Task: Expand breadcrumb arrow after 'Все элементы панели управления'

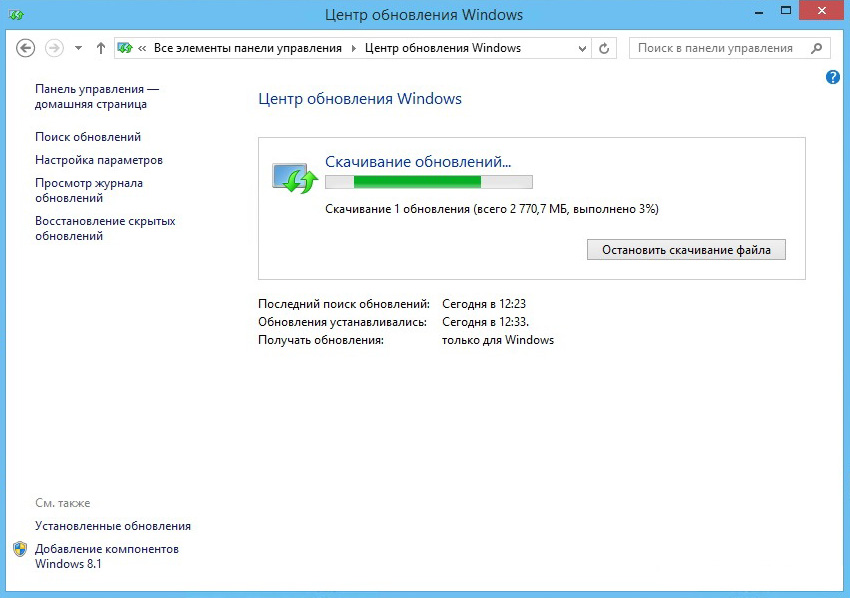Action: [x=353, y=48]
